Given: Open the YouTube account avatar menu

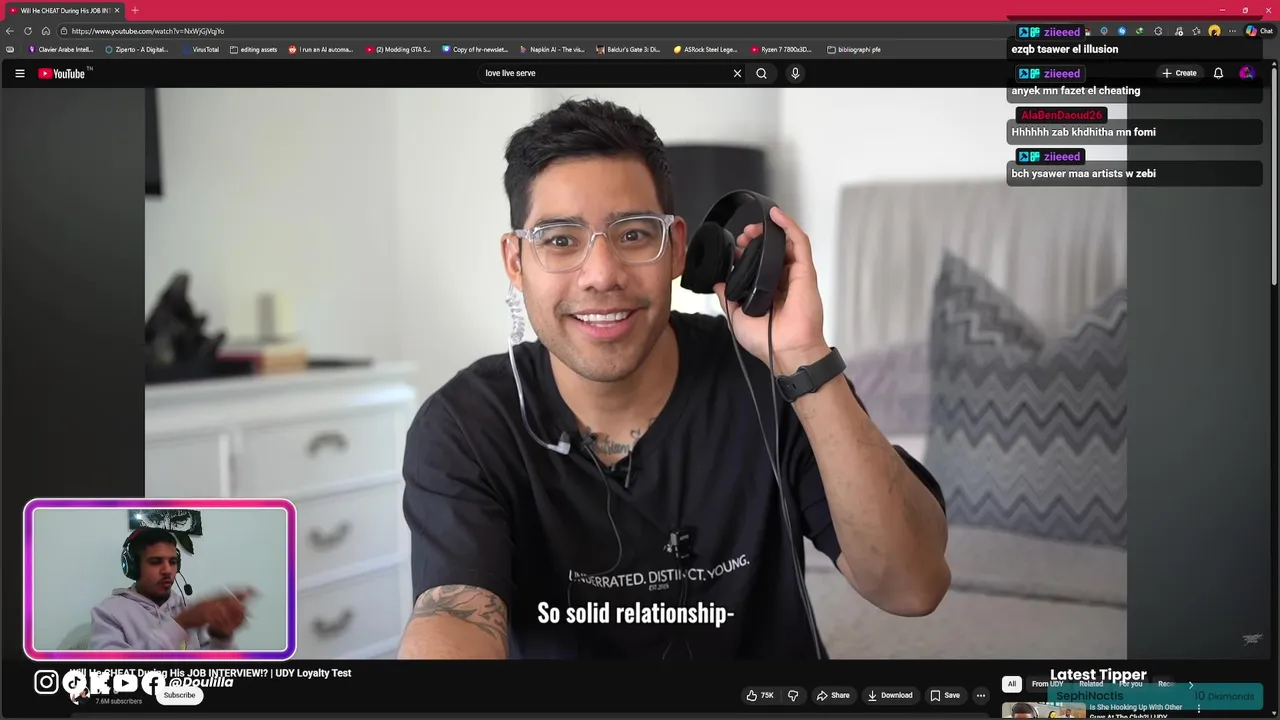Looking at the screenshot, I should tap(1246, 73).
